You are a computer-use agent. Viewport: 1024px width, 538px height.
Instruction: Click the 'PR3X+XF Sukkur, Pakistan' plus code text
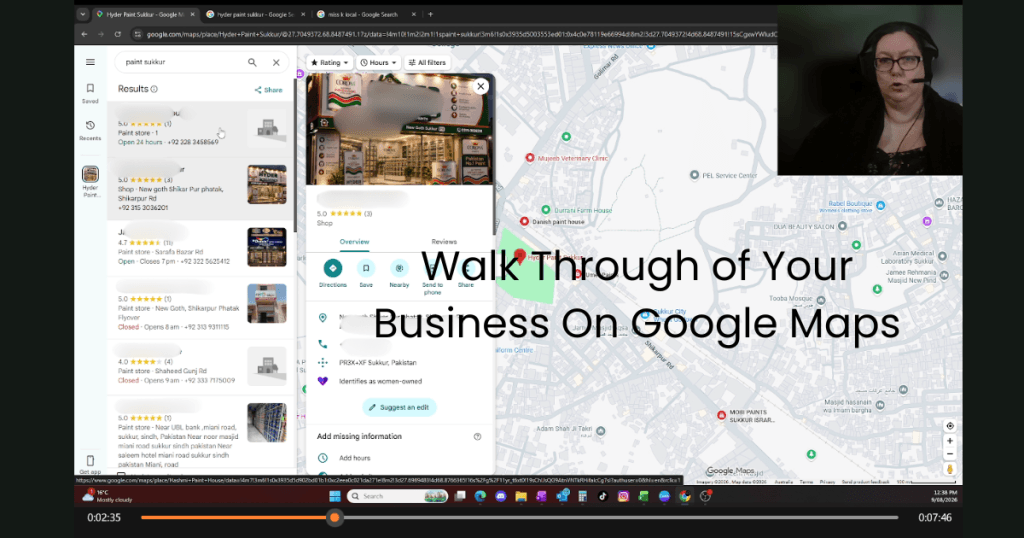click(x=377, y=362)
